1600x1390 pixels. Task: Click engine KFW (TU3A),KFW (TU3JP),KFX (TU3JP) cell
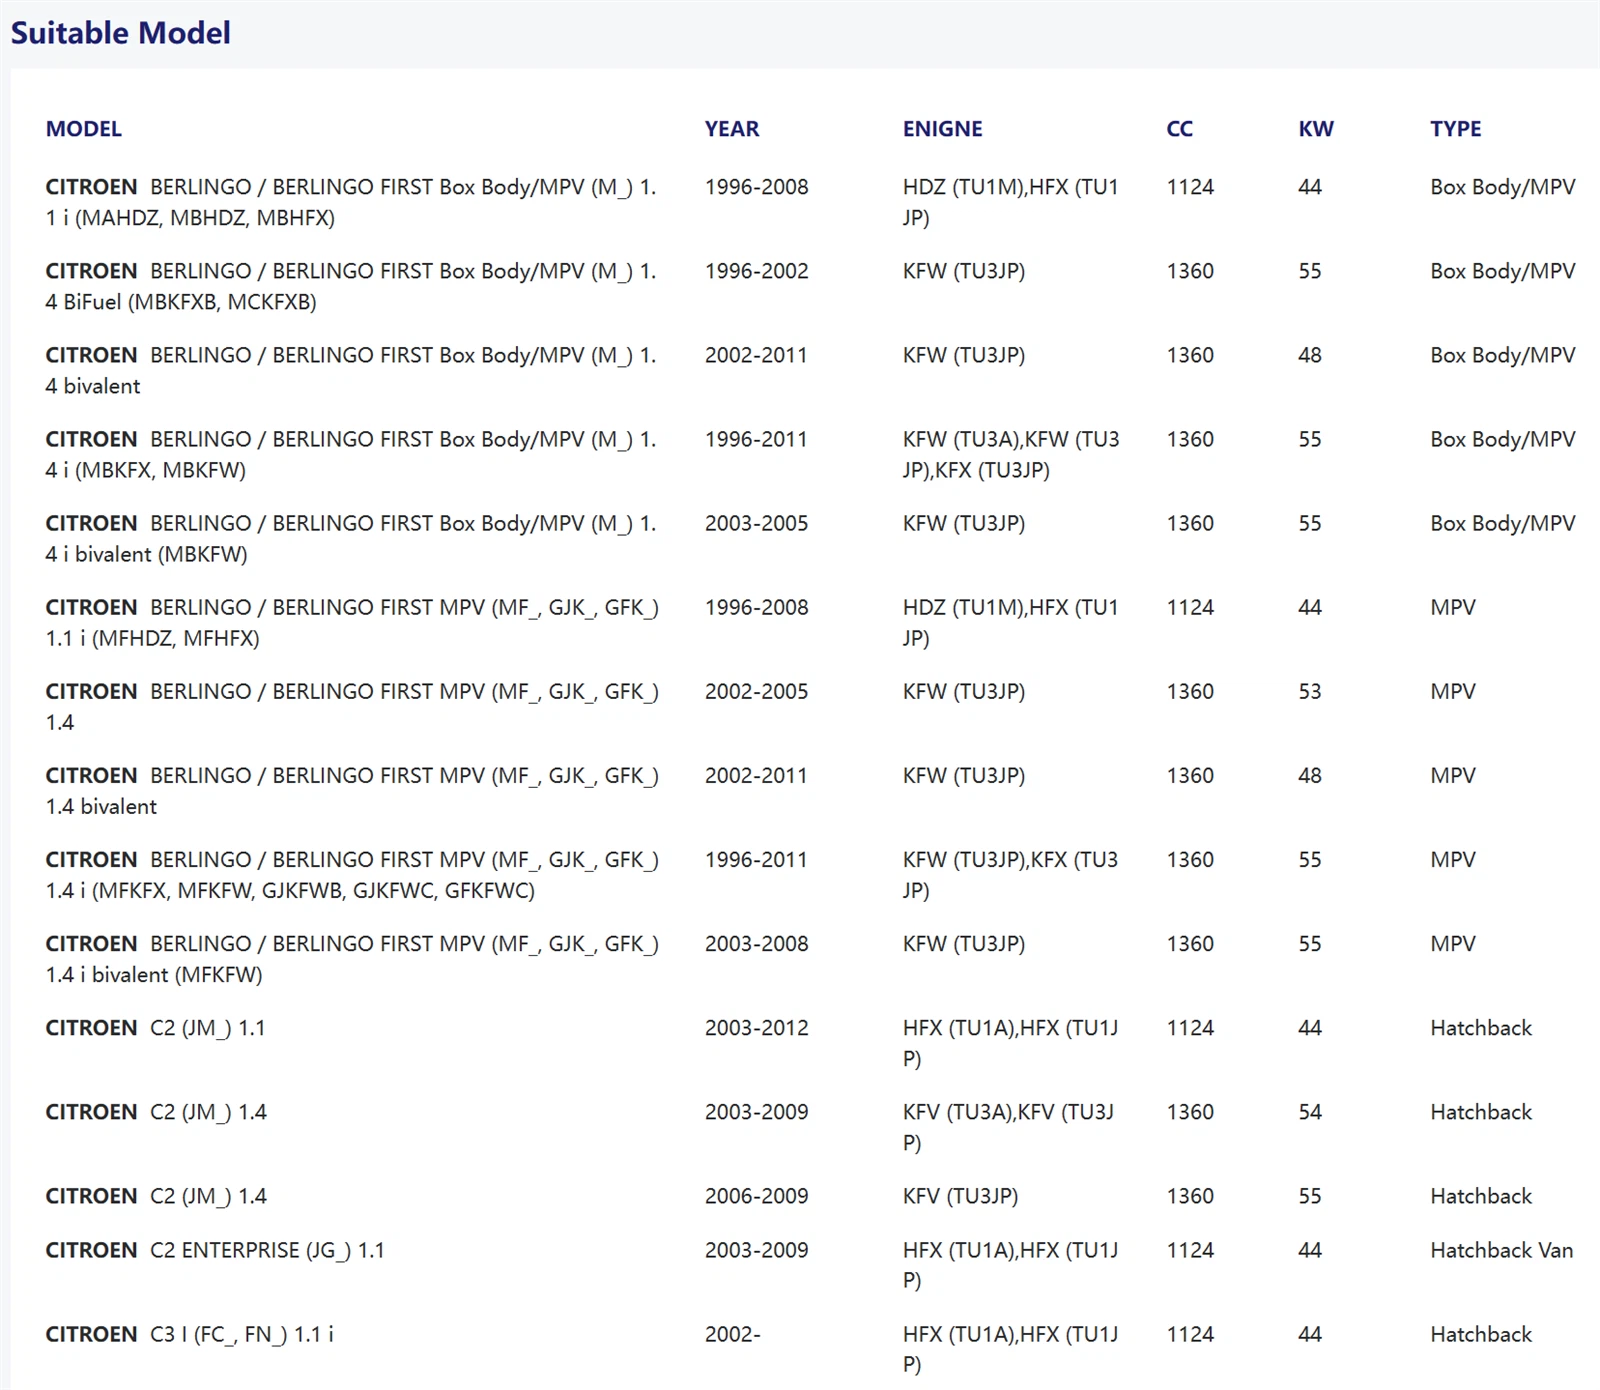[x=1011, y=454]
